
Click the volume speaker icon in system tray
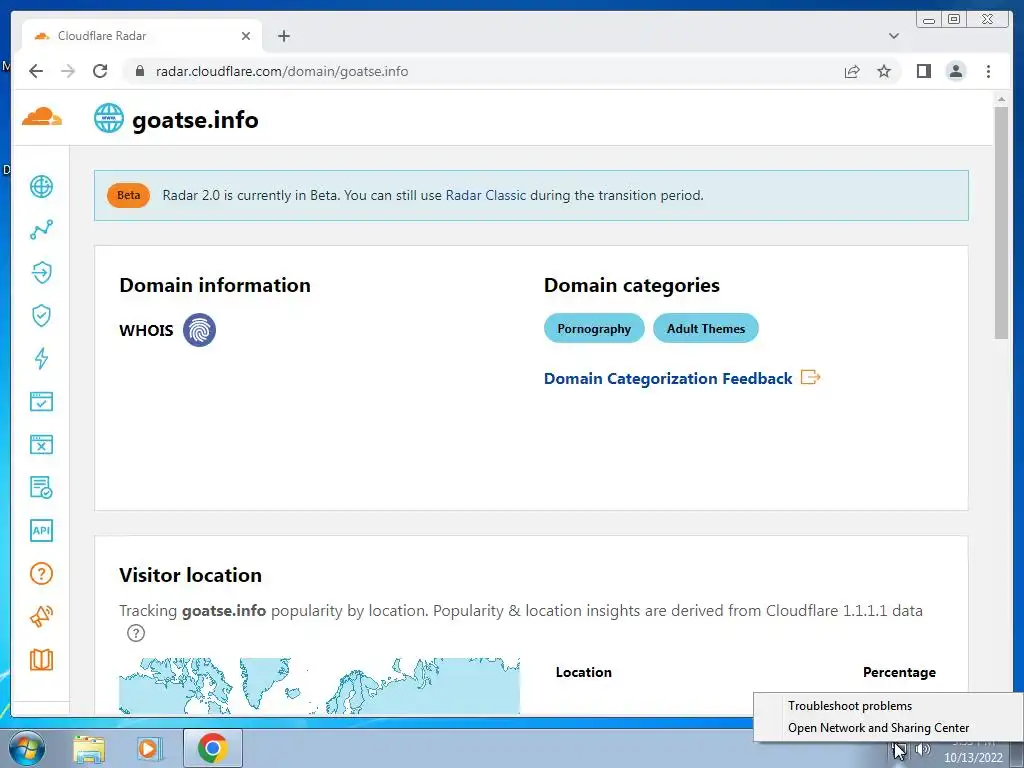[x=923, y=749]
